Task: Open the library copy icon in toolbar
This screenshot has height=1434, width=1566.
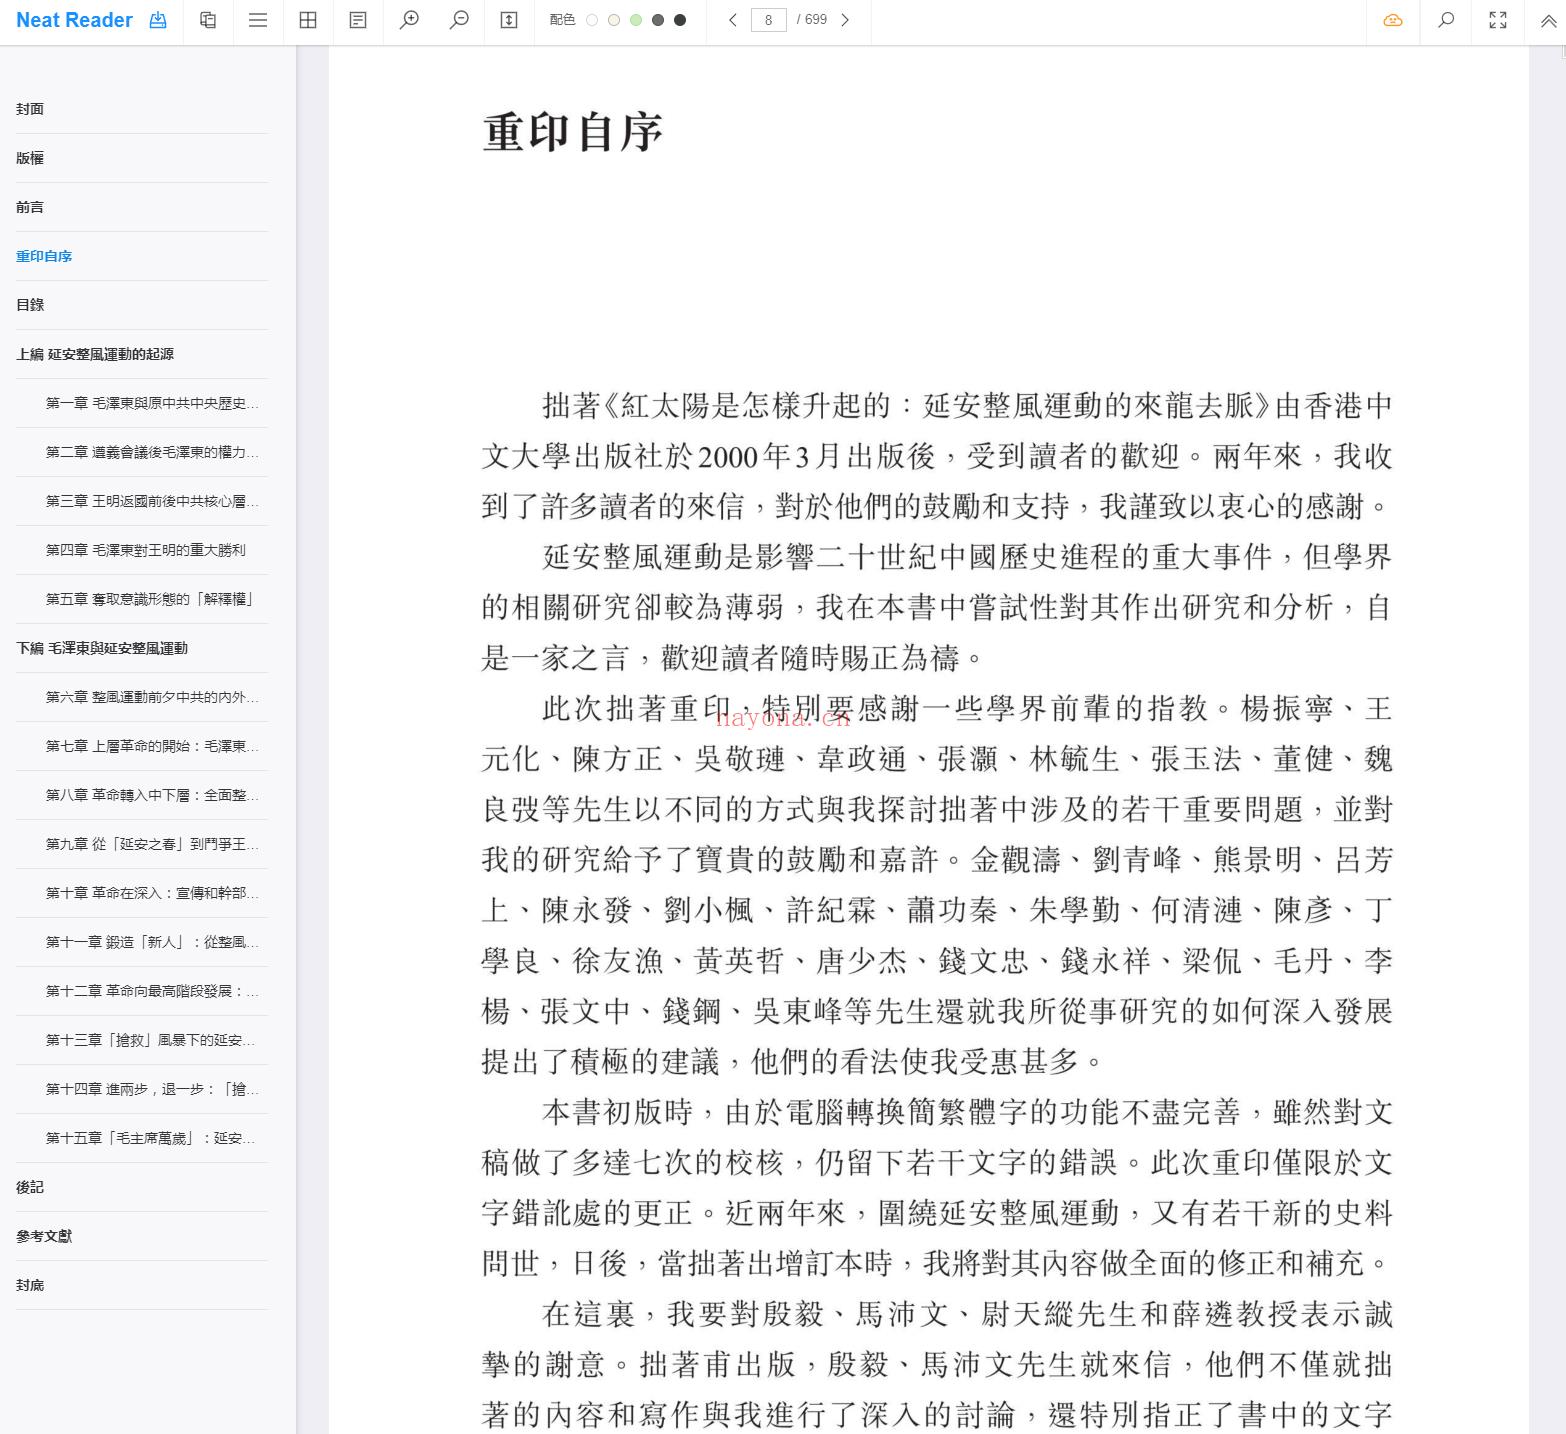Action: [208, 20]
